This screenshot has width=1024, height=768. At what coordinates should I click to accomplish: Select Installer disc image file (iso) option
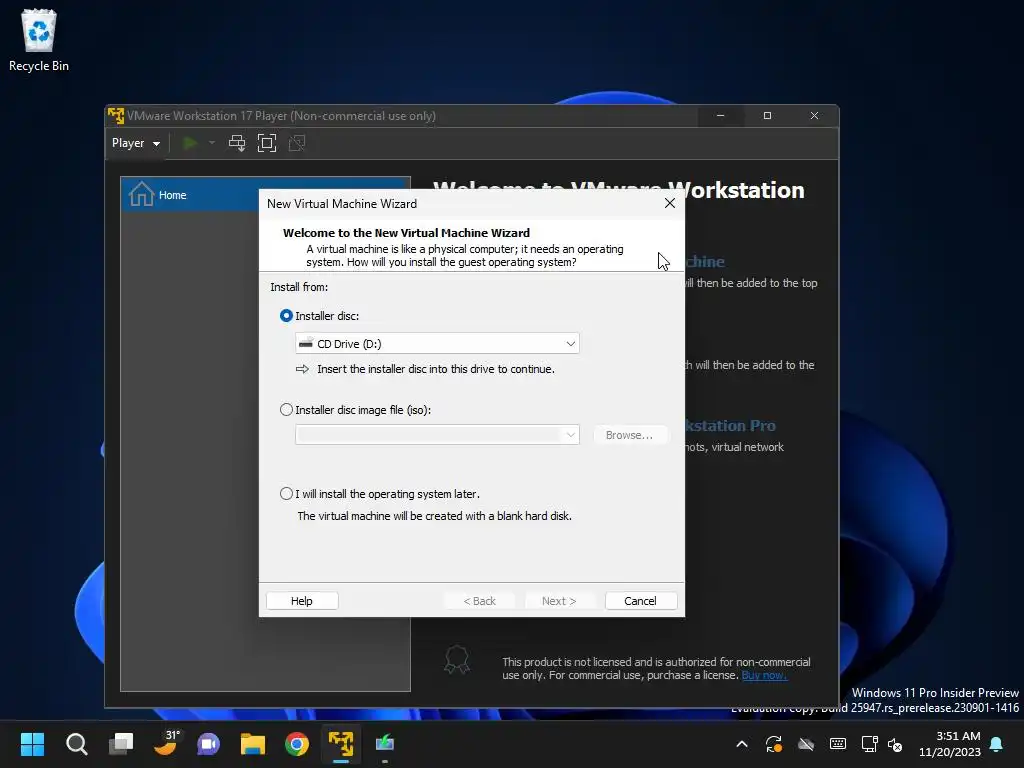(x=286, y=410)
